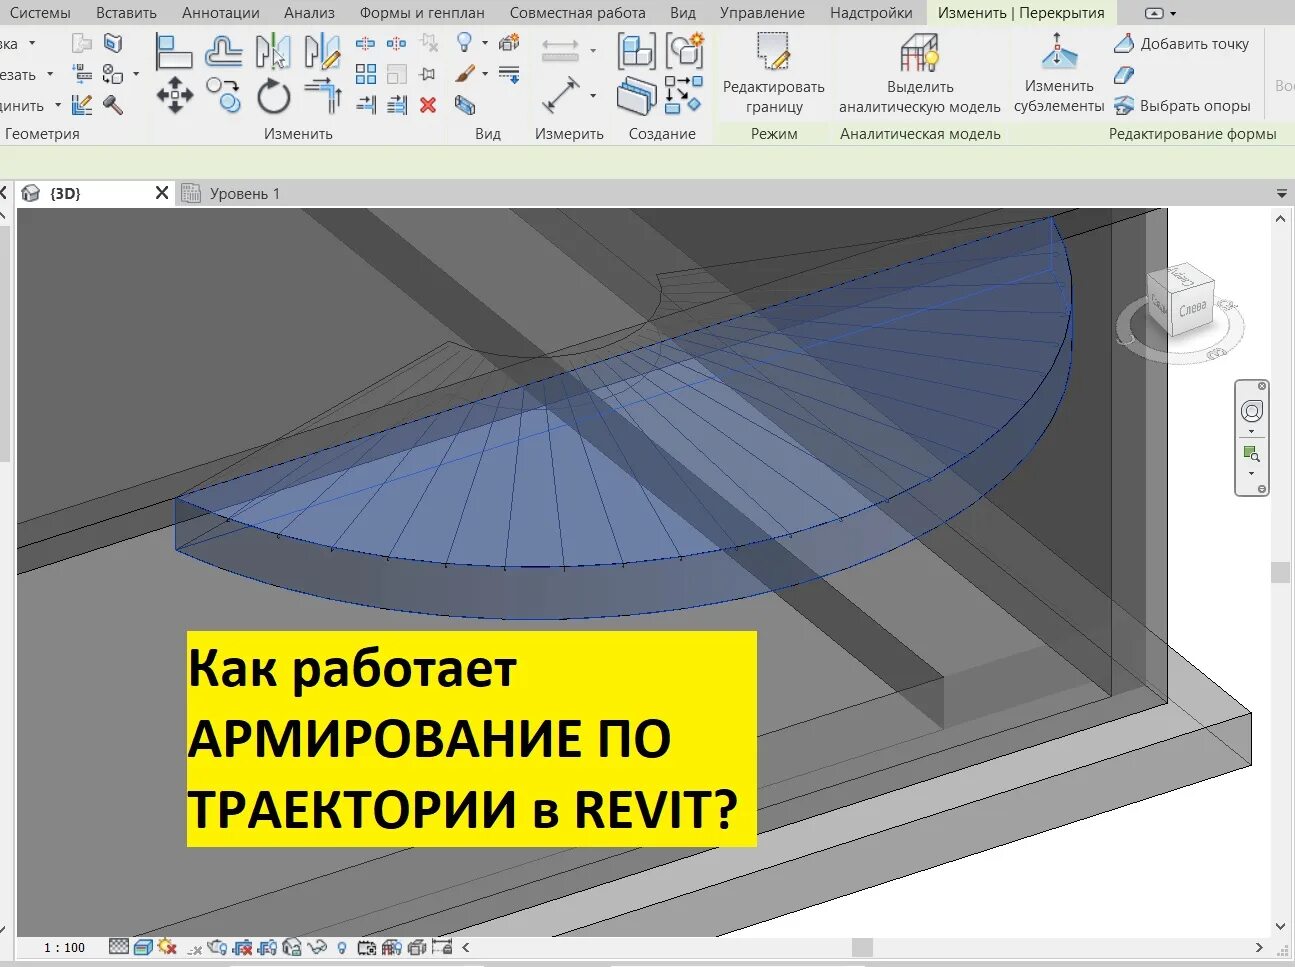
Task: Click the Array tool icon
Action: [366, 74]
